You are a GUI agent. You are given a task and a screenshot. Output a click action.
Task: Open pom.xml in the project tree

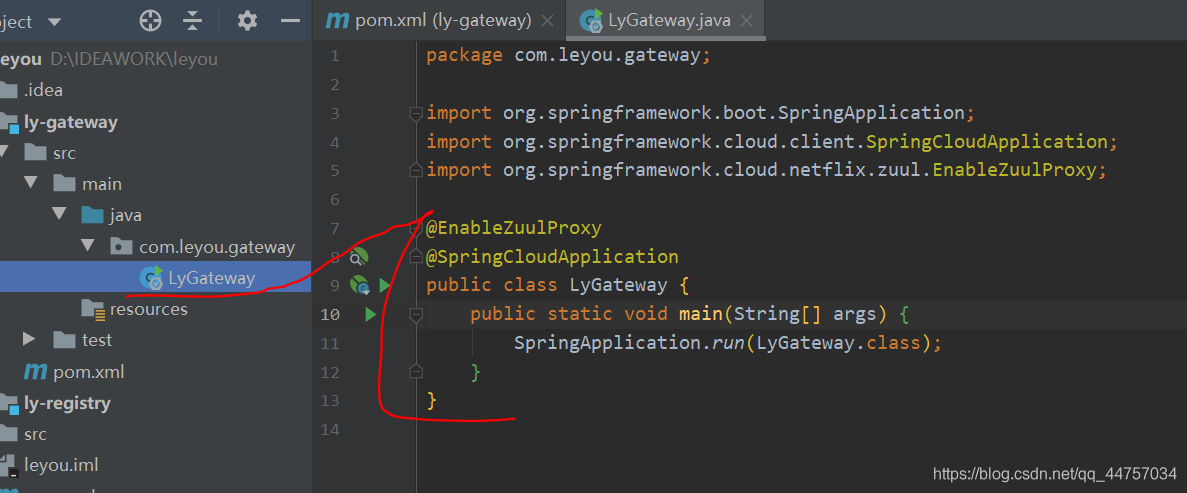point(89,372)
